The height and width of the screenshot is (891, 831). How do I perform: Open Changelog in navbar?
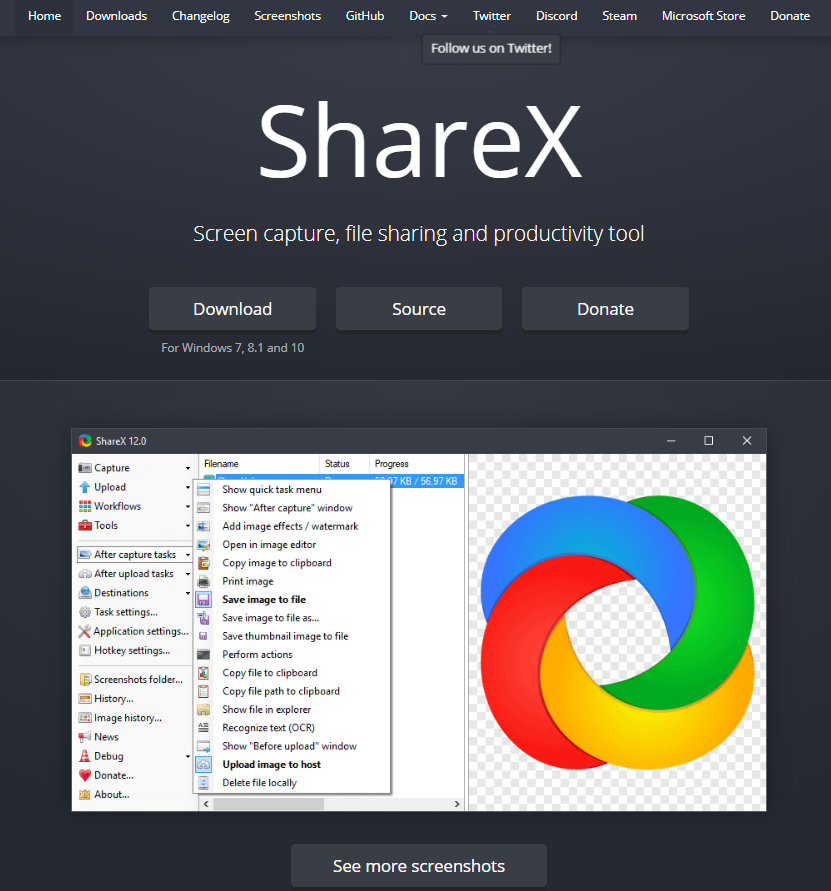pyautogui.click(x=201, y=16)
